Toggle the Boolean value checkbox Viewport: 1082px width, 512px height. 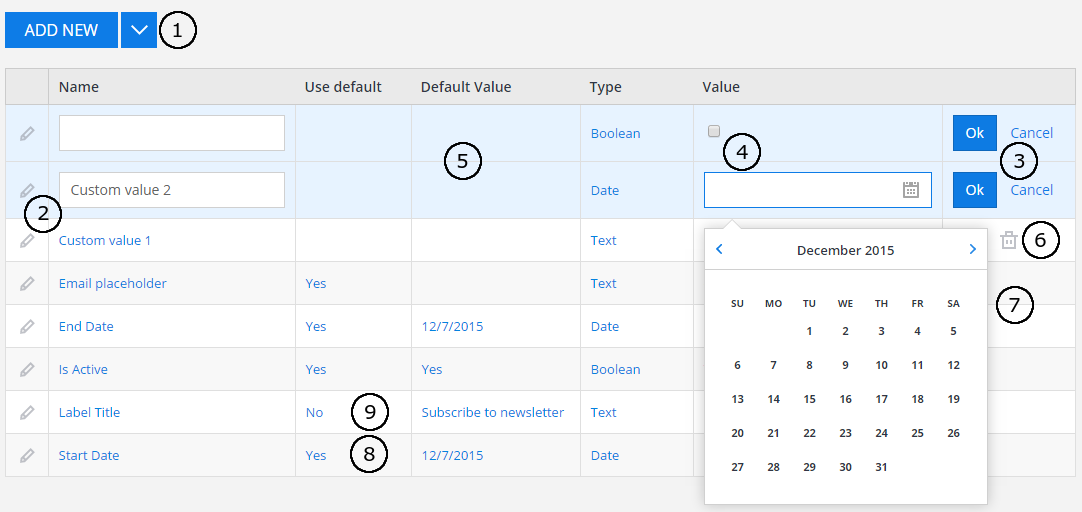pyautogui.click(x=714, y=131)
